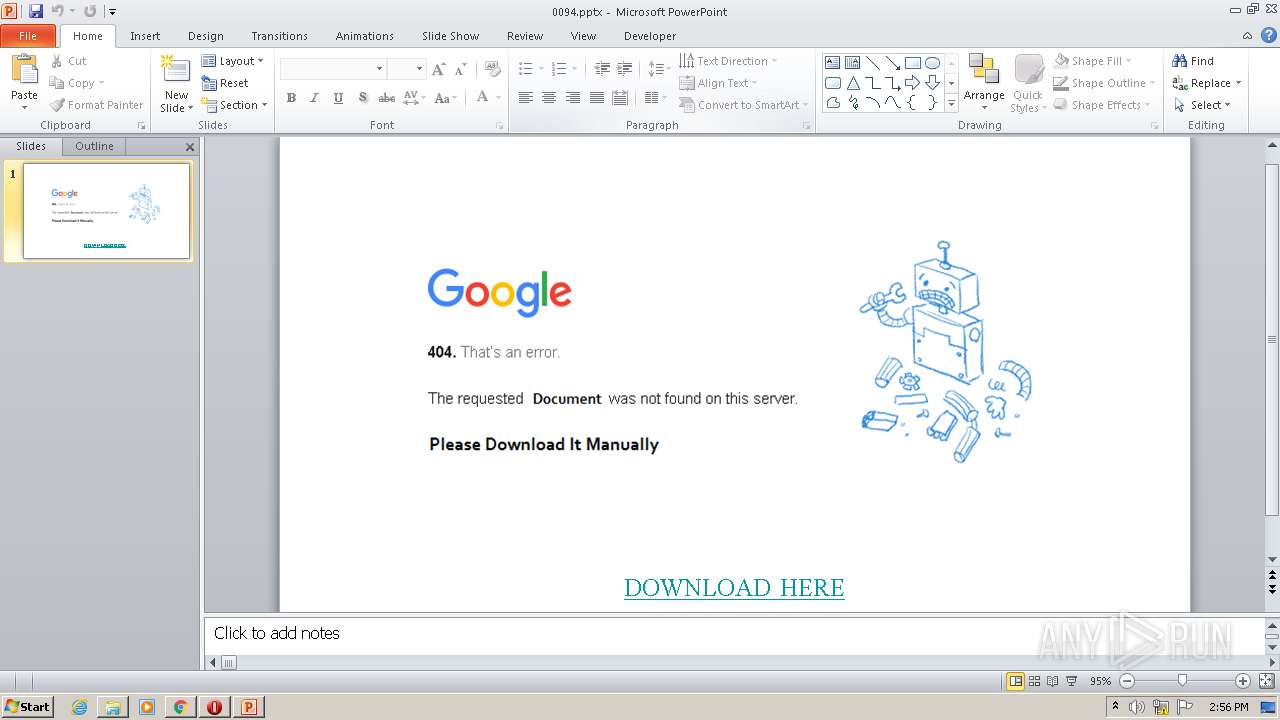Viewport: 1280px width, 720px height.
Task: Clear all formatting icon
Action: pyautogui.click(x=492, y=69)
